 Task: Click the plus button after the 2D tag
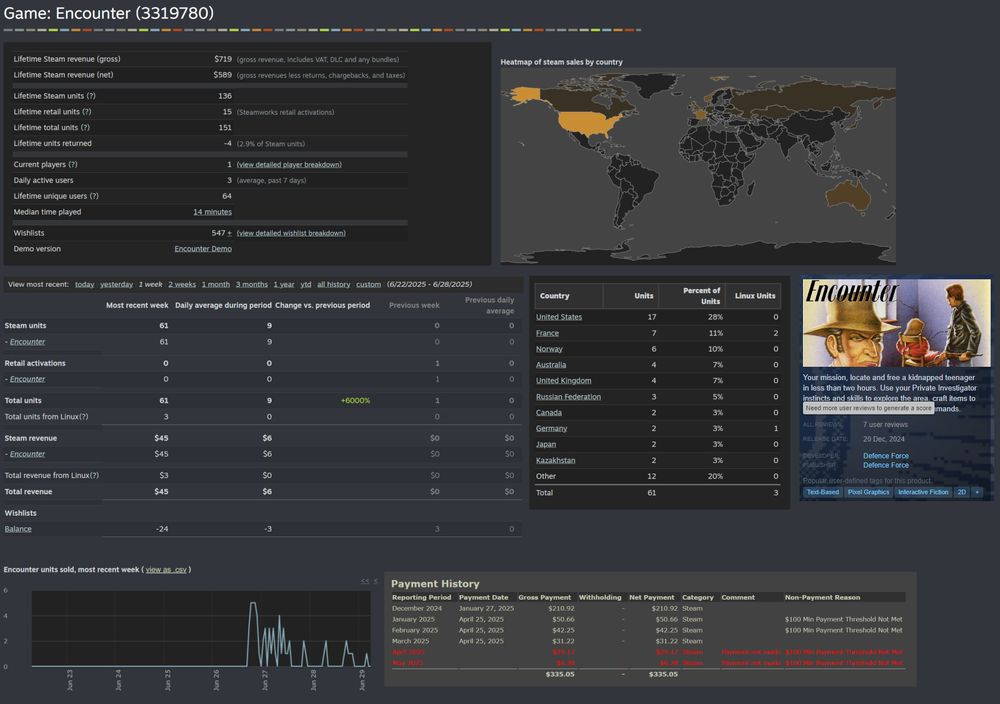pyautogui.click(x=976, y=492)
